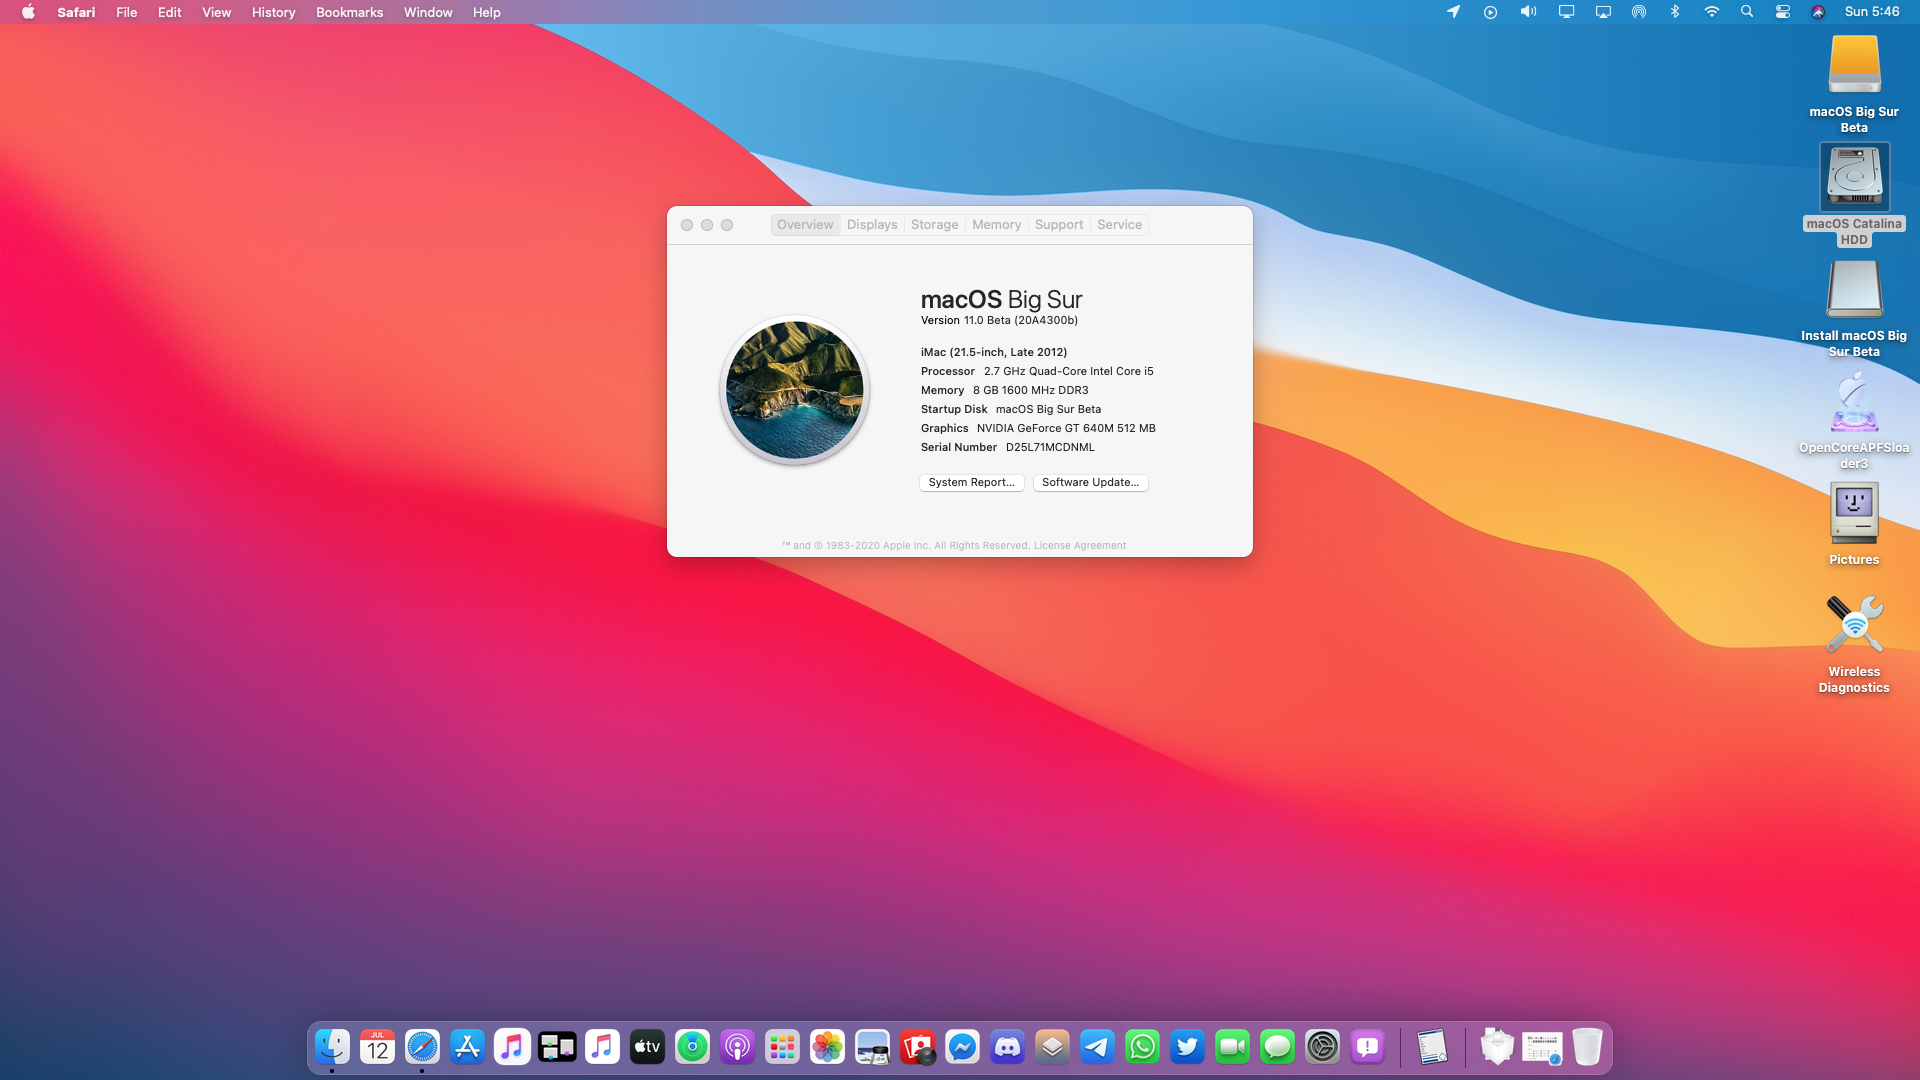Switch to the Storage tab
Viewport: 1920px width, 1080px height.
point(934,225)
